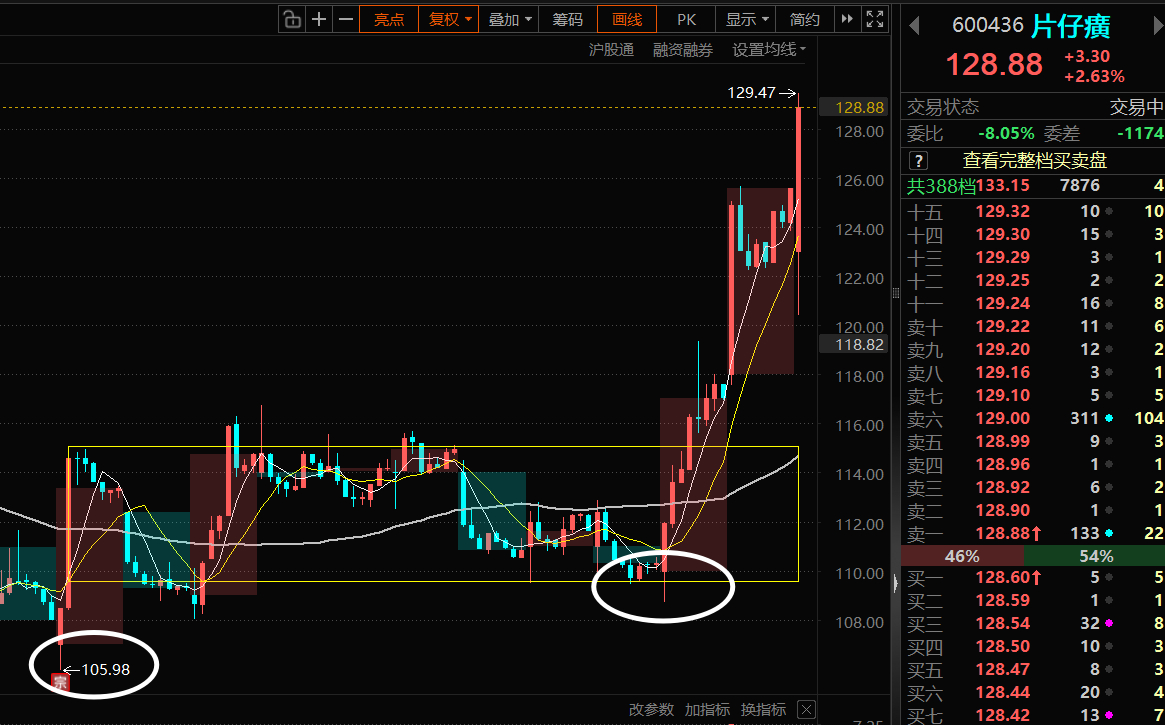Viewport: 1165px width, 725px height.
Task: Select the 沪股通 tag
Action: (611, 50)
